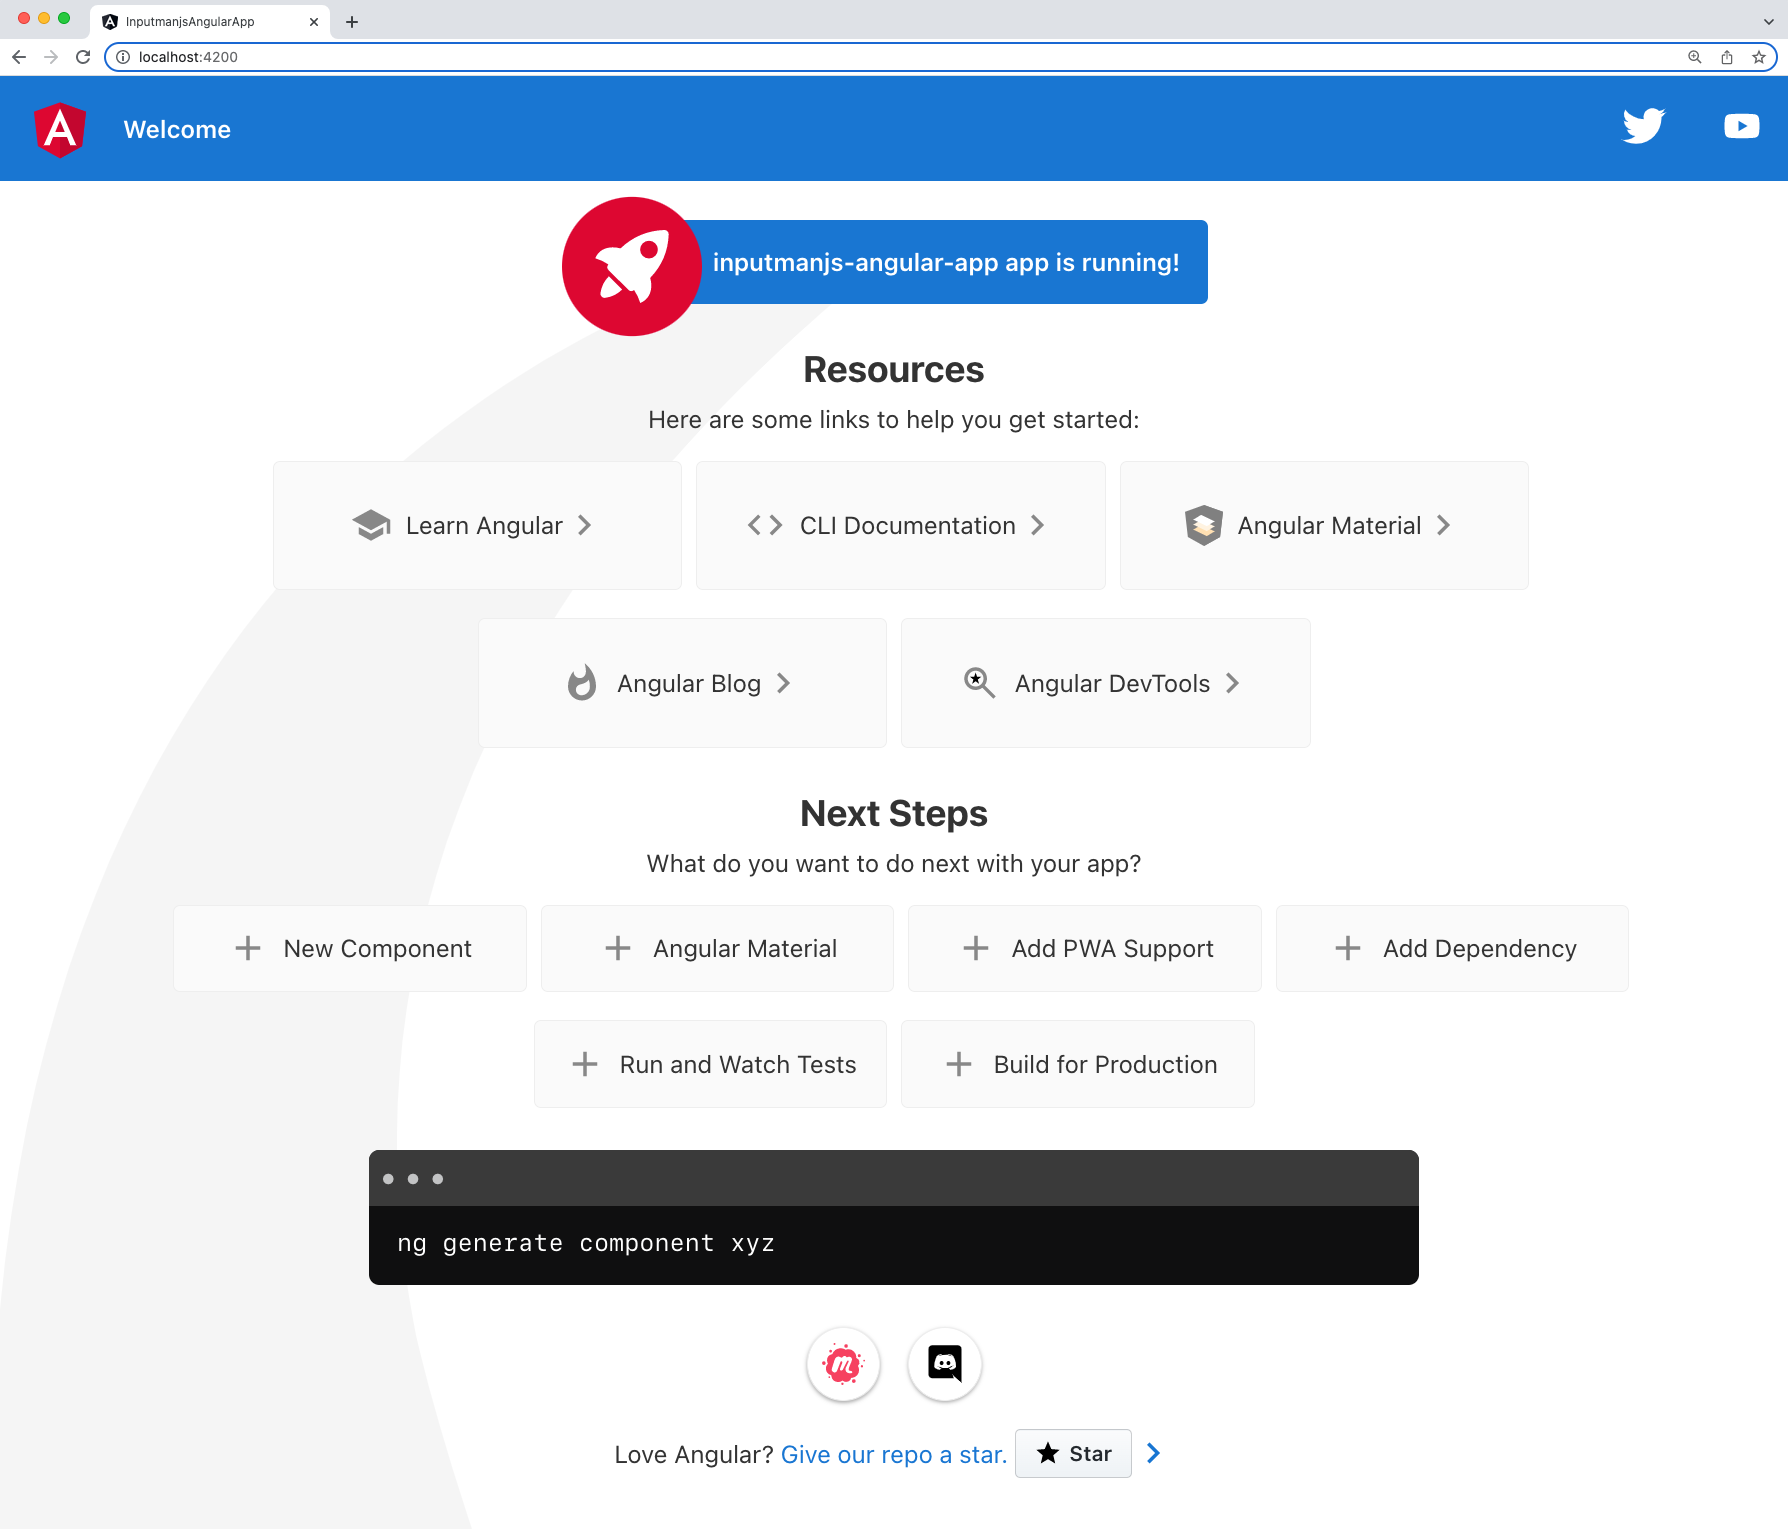Bookmark page with the star icon
The width and height of the screenshot is (1788, 1529).
(x=1759, y=57)
